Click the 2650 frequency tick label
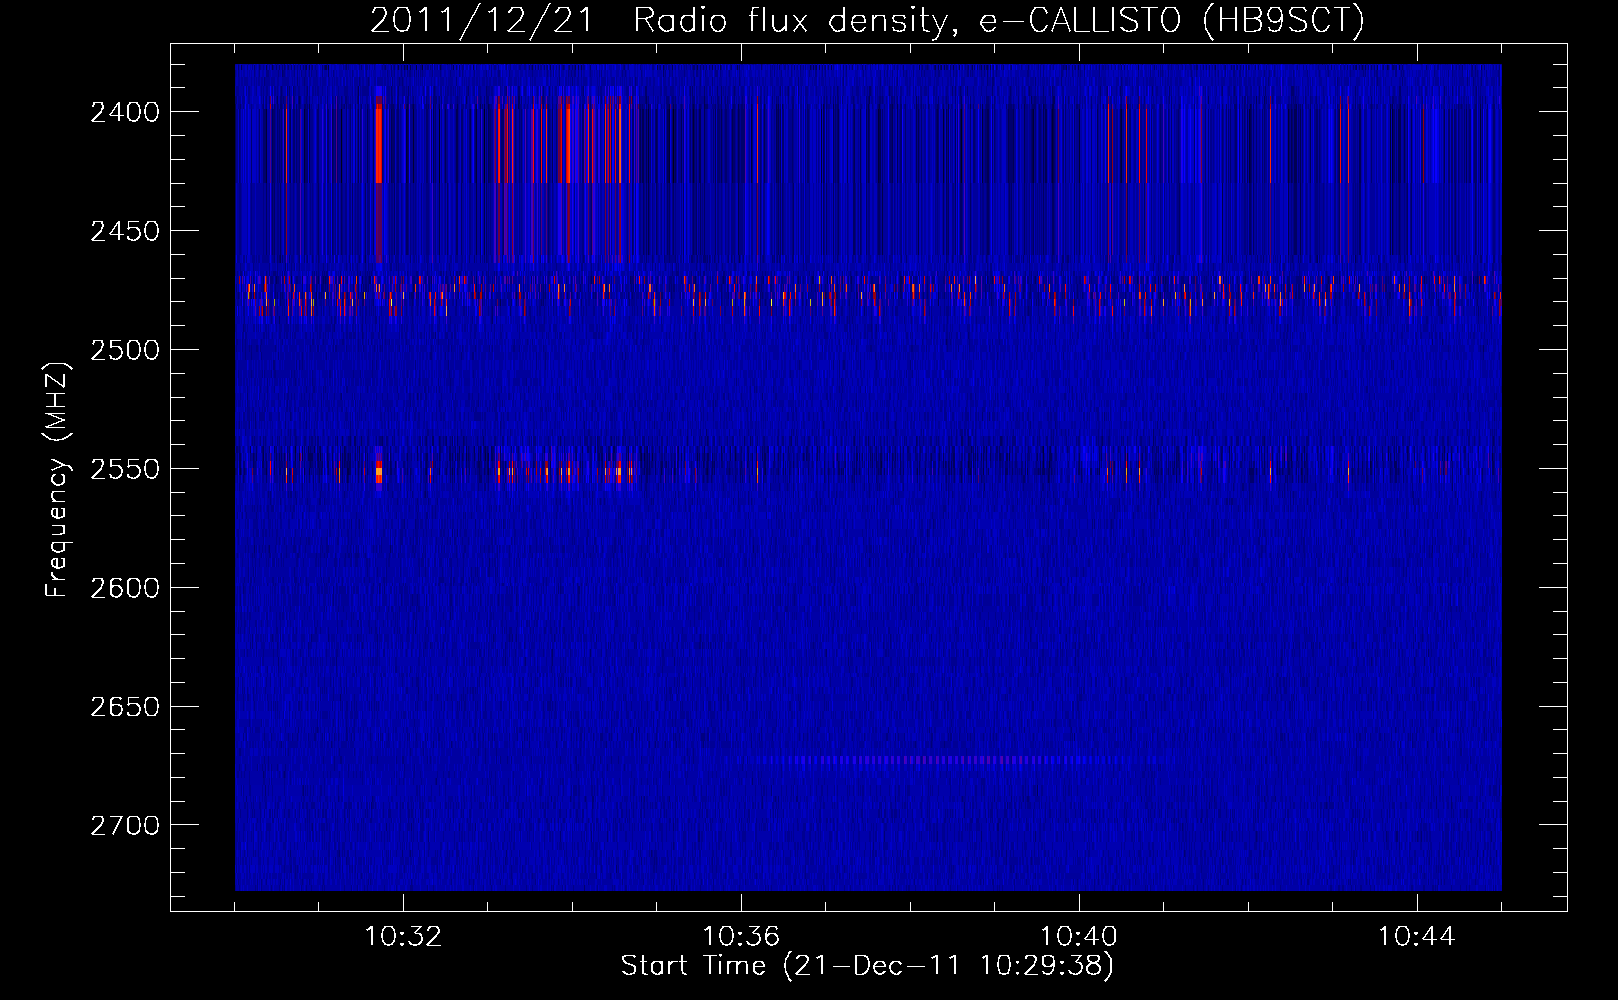The height and width of the screenshot is (1000, 1618). tap(125, 707)
